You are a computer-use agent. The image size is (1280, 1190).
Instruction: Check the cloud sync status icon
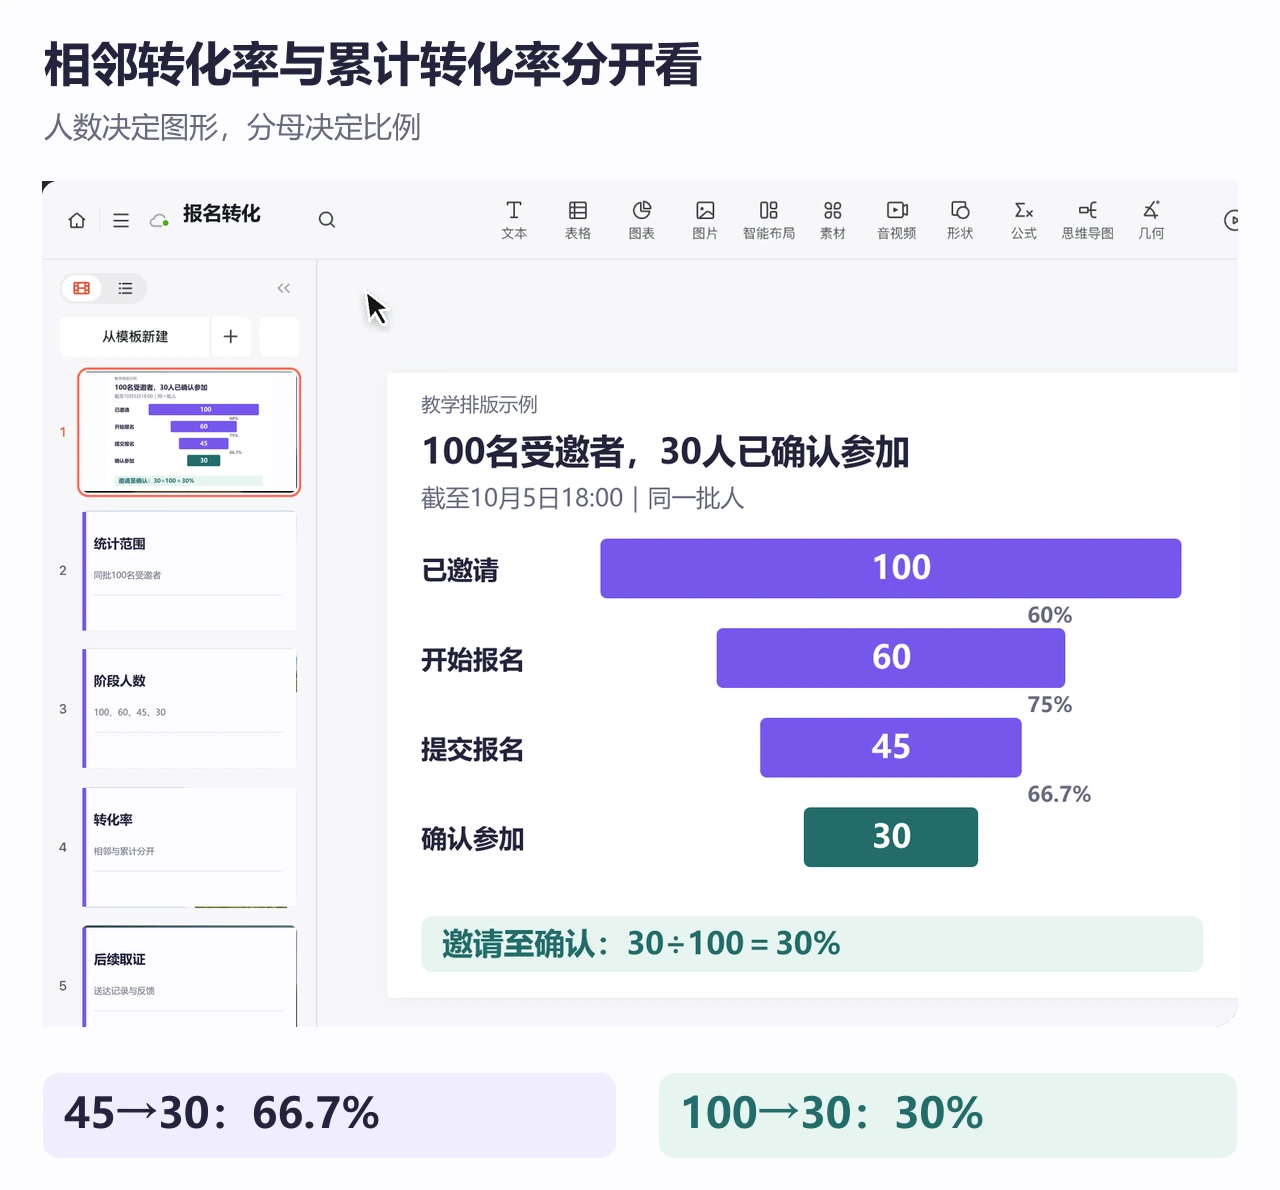[159, 220]
